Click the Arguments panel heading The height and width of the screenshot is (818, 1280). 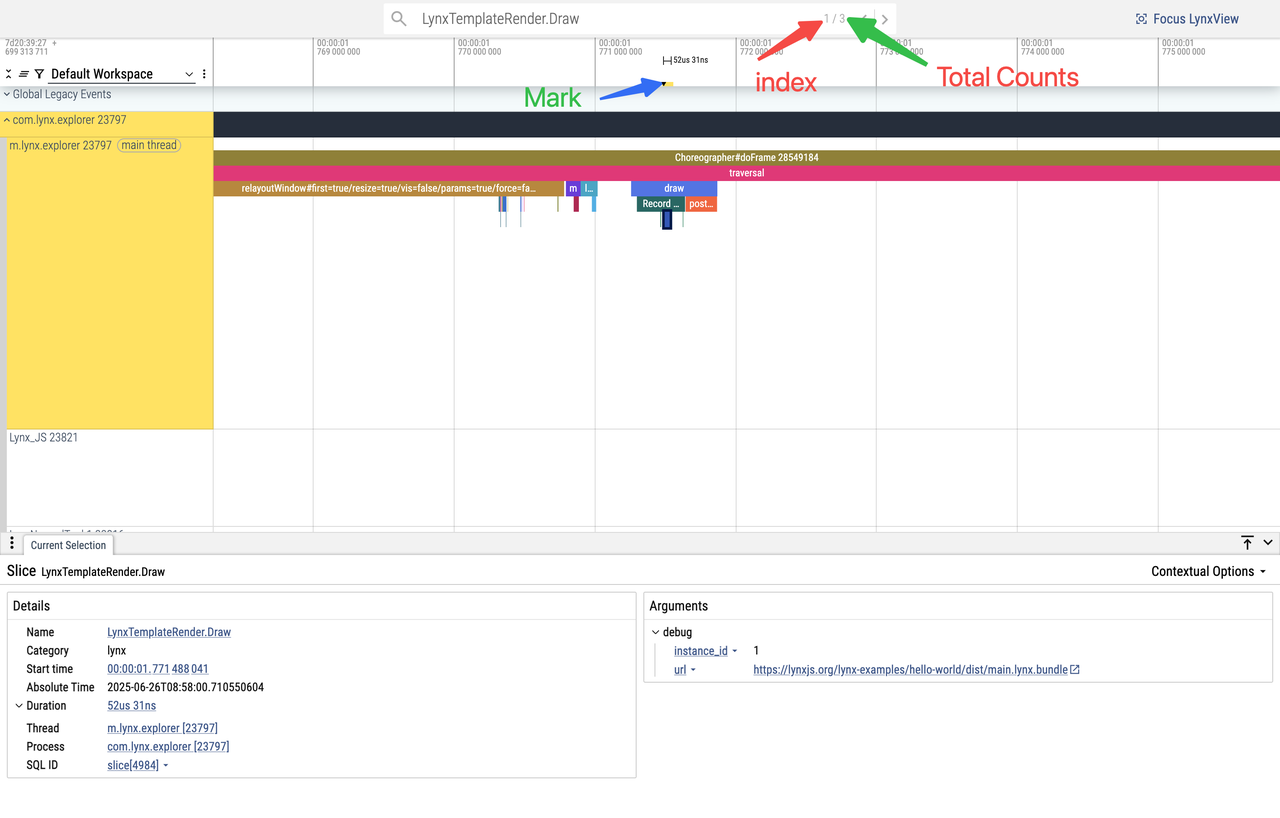(x=678, y=606)
